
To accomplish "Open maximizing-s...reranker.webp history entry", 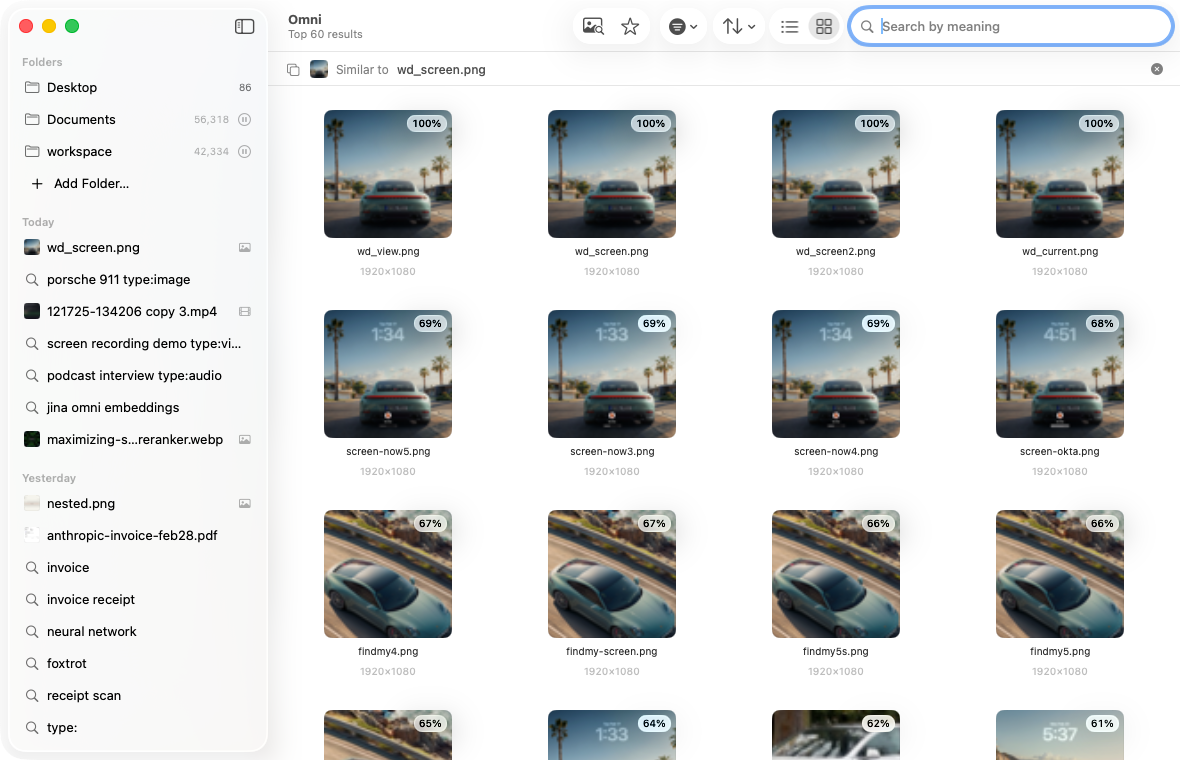I will pyautogui.click(x=138, y=439).
